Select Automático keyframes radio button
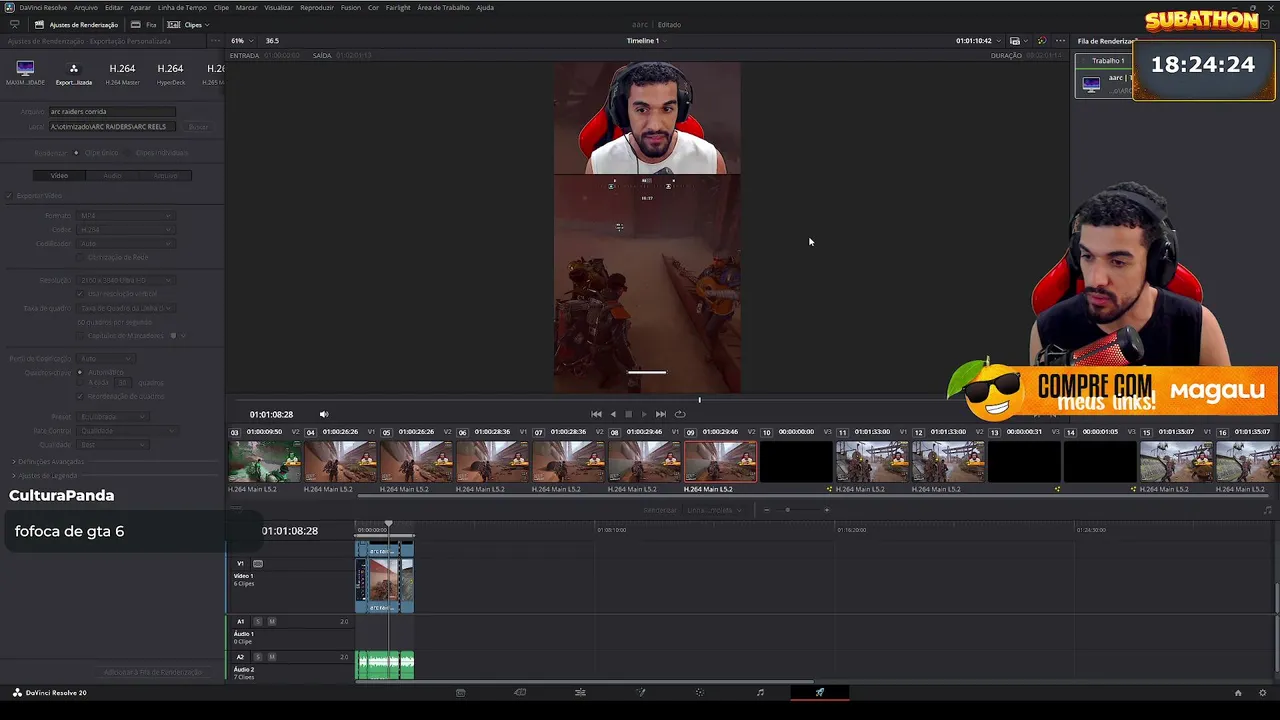1280x720 pixels. click(81, 372)
